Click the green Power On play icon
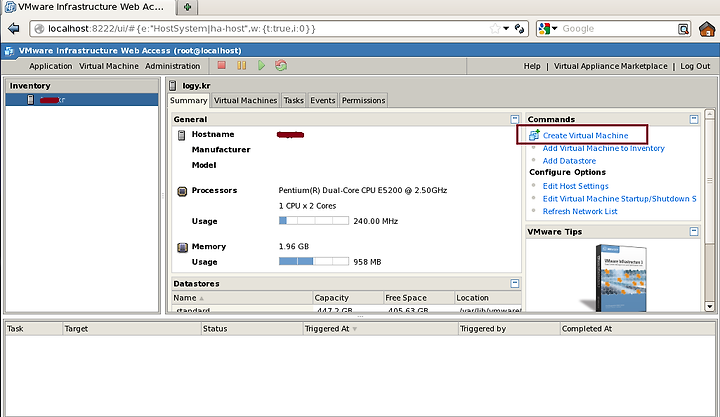720x417 pixels. (261, 66)
